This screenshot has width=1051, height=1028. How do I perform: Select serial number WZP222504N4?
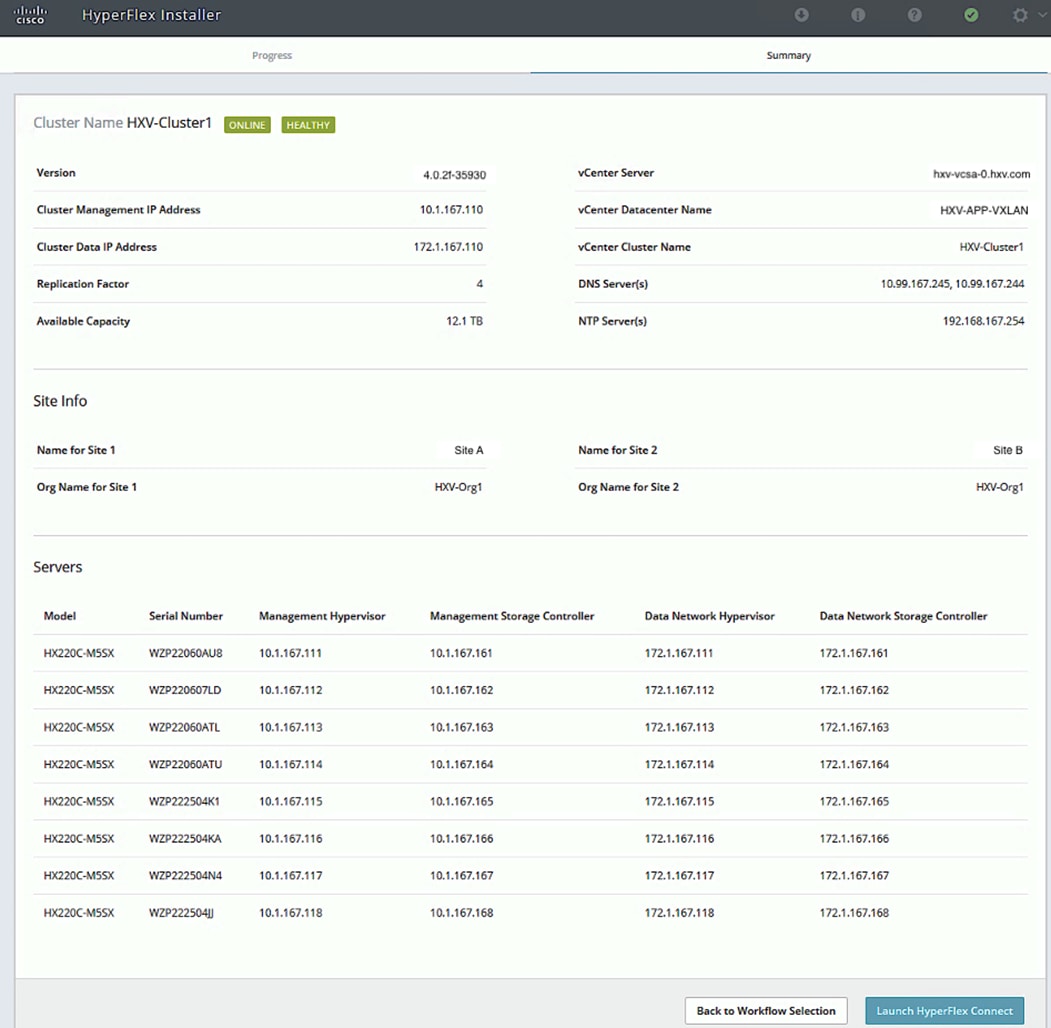click(185, 875)
